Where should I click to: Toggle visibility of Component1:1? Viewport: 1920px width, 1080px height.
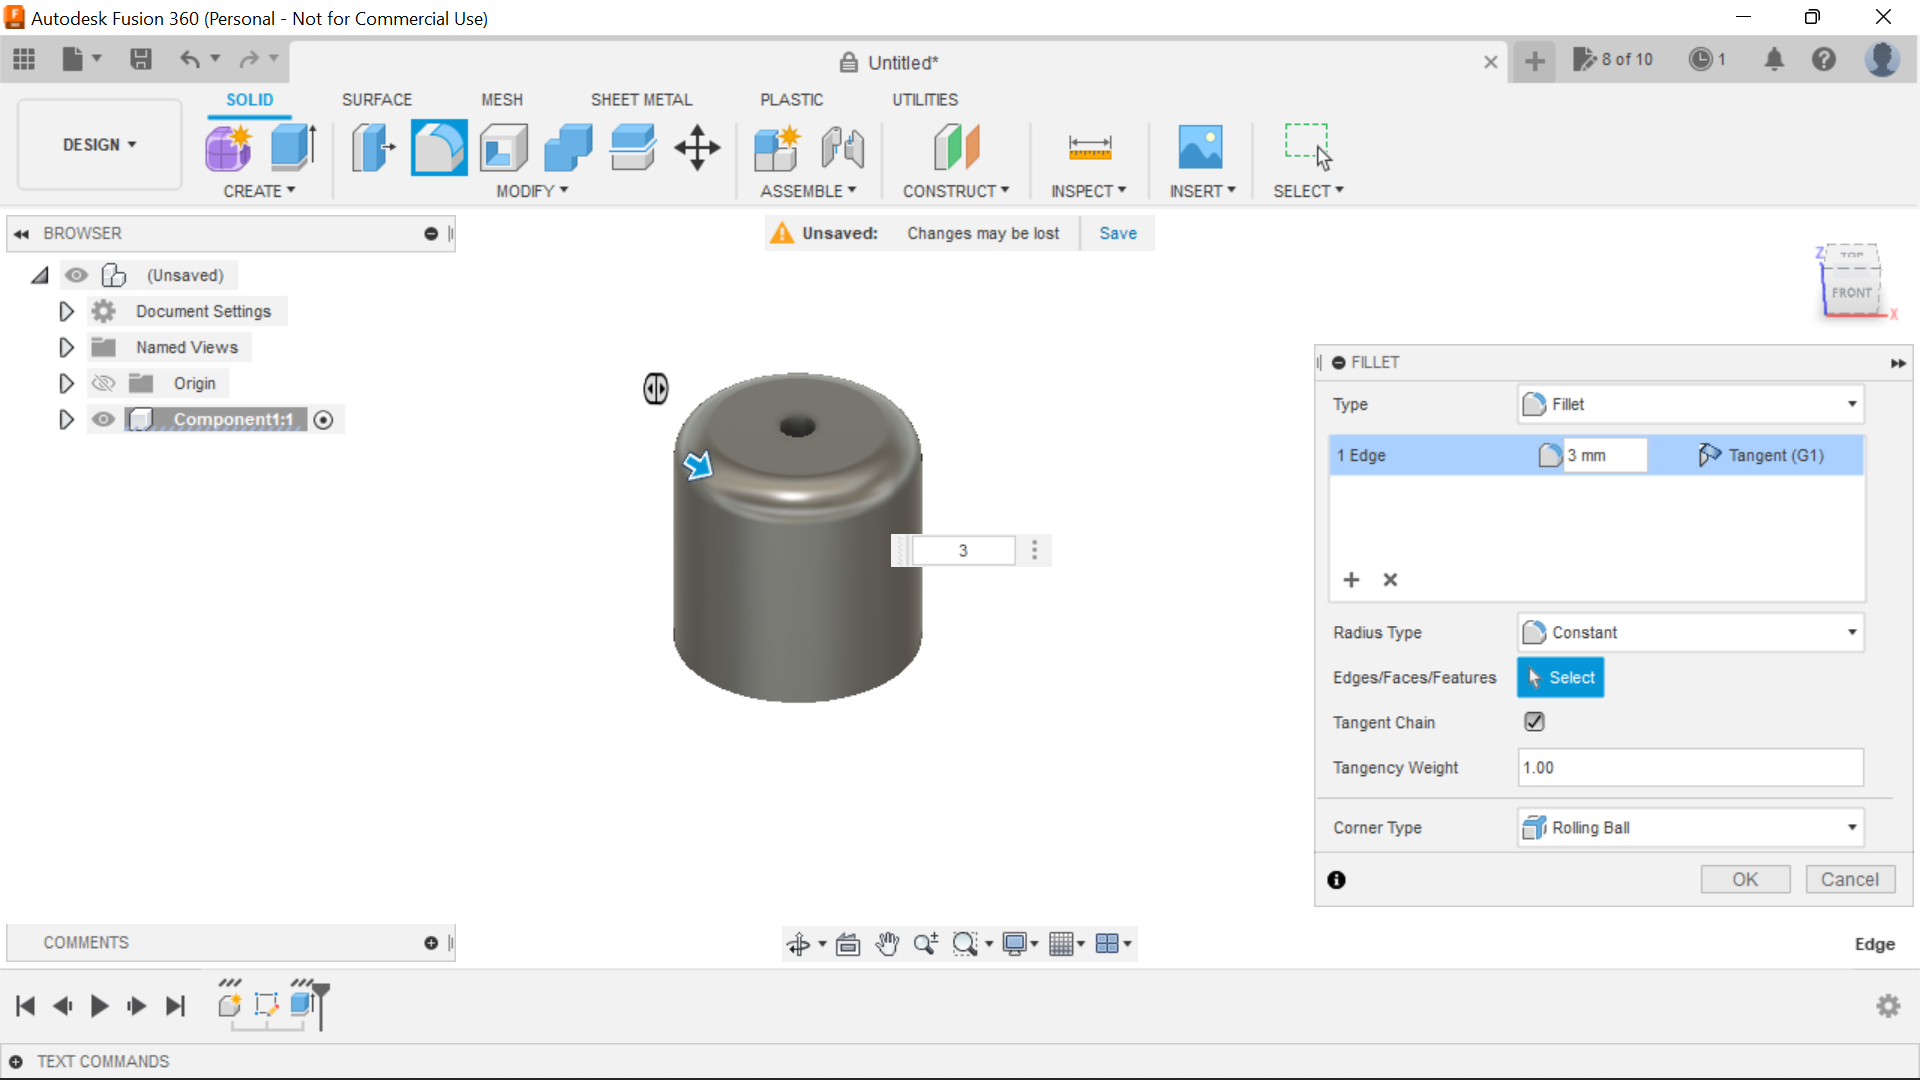[104, 418]
